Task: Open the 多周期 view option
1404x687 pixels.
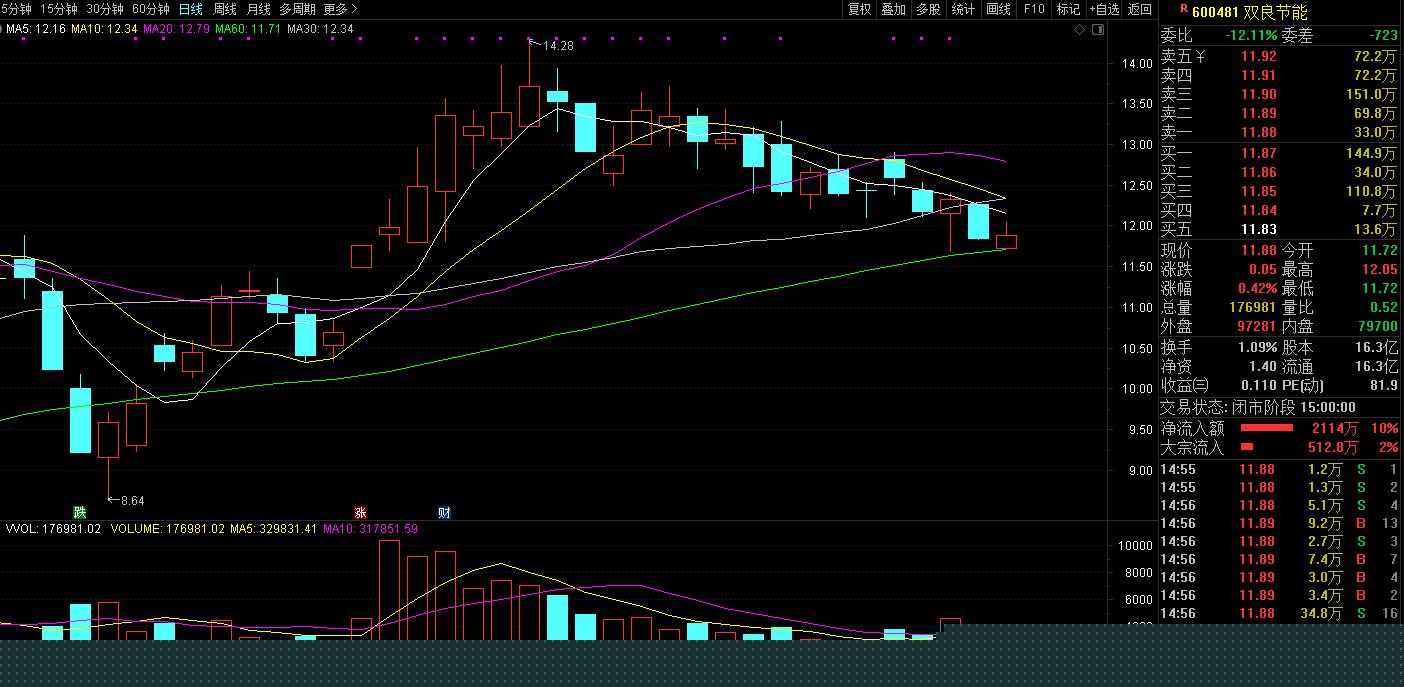Action: point(297,9)
